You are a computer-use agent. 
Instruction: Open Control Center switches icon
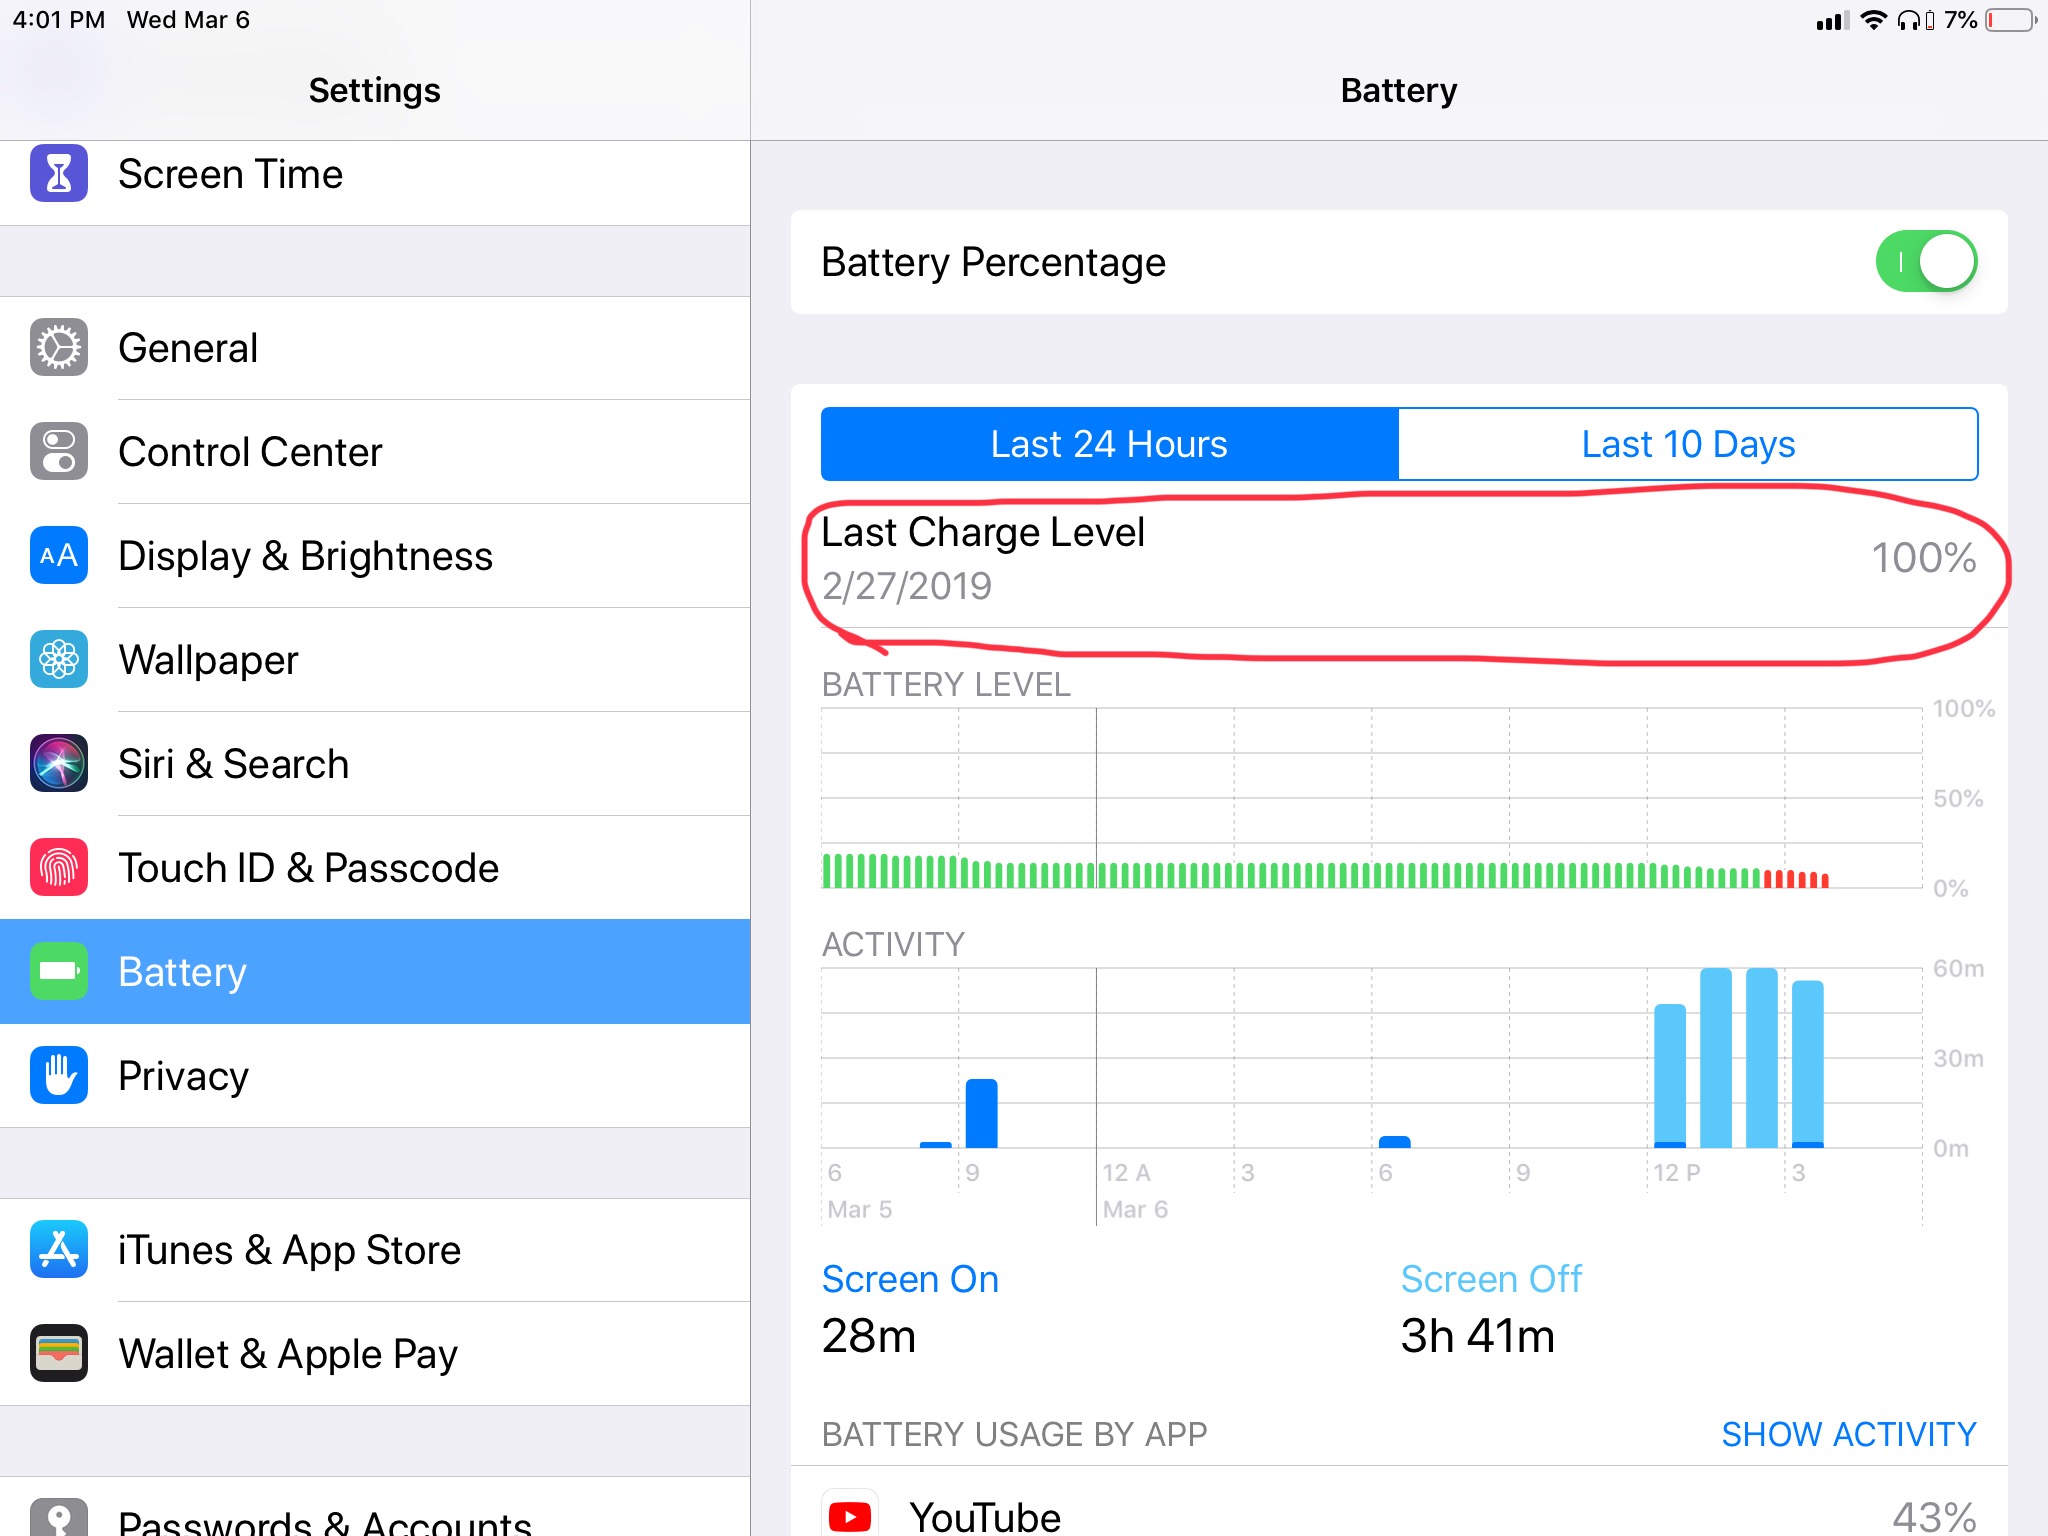tap(59, 452)
